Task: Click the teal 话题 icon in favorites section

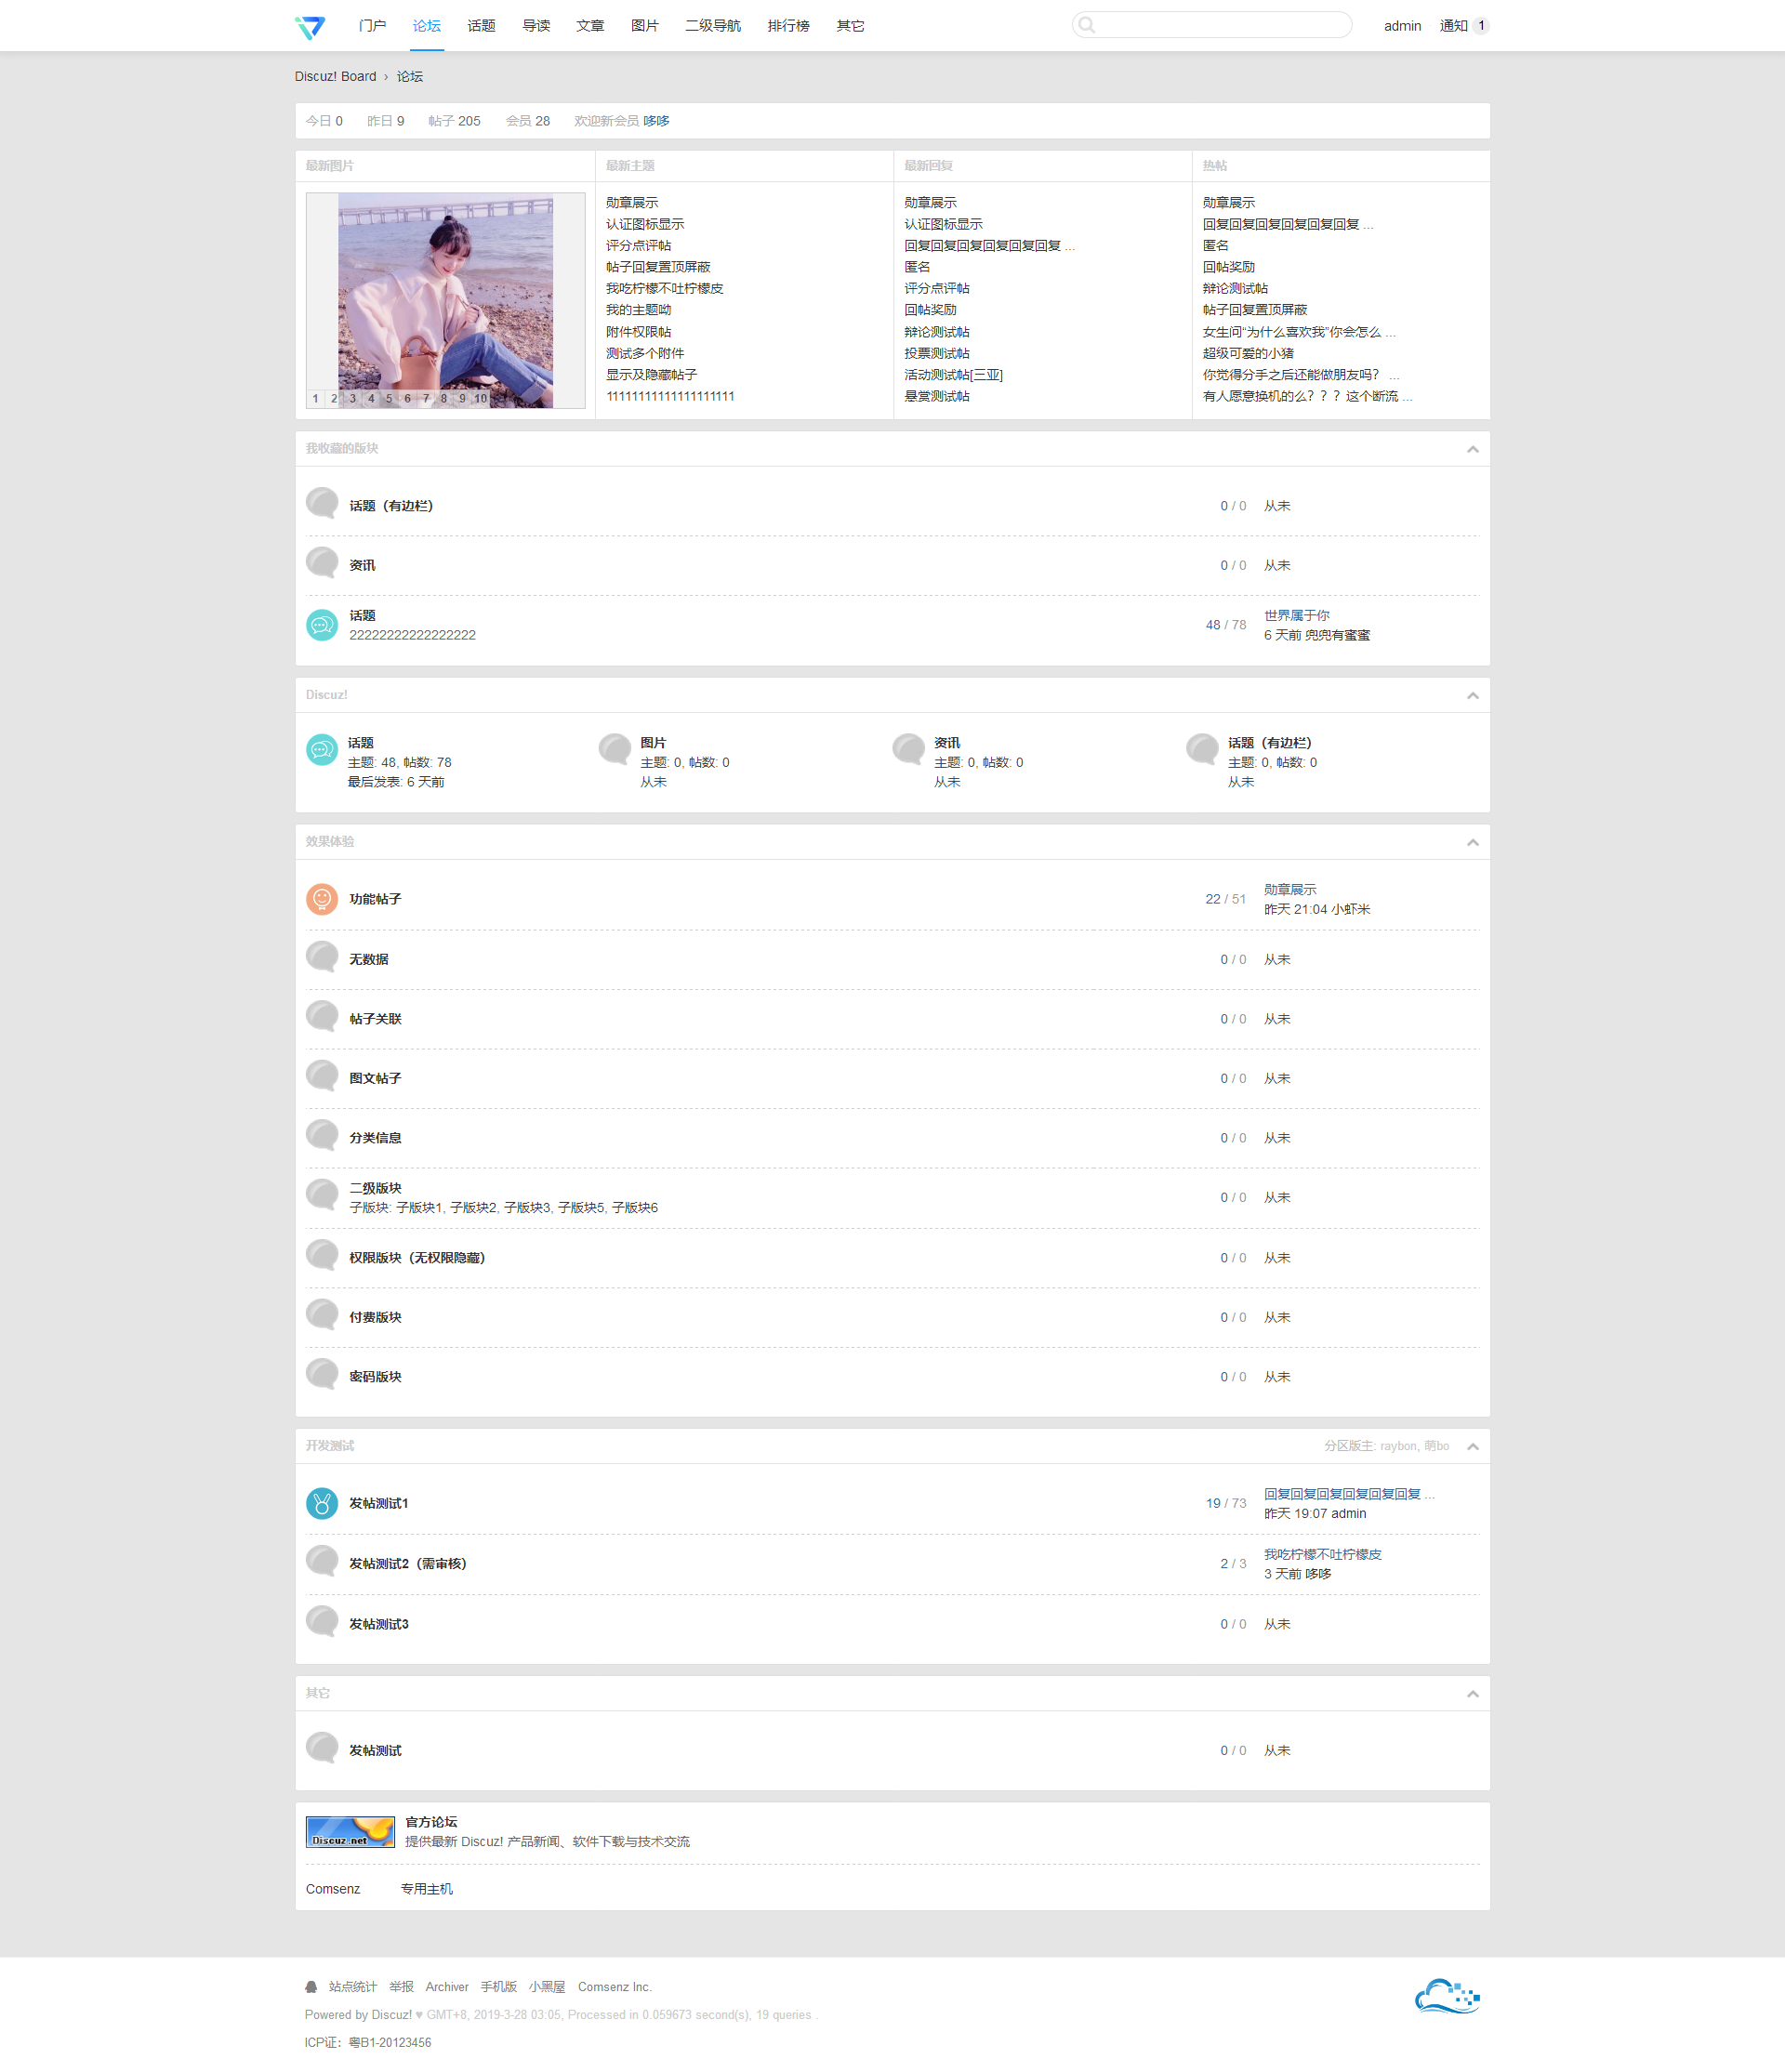Action: pos(322,625)
